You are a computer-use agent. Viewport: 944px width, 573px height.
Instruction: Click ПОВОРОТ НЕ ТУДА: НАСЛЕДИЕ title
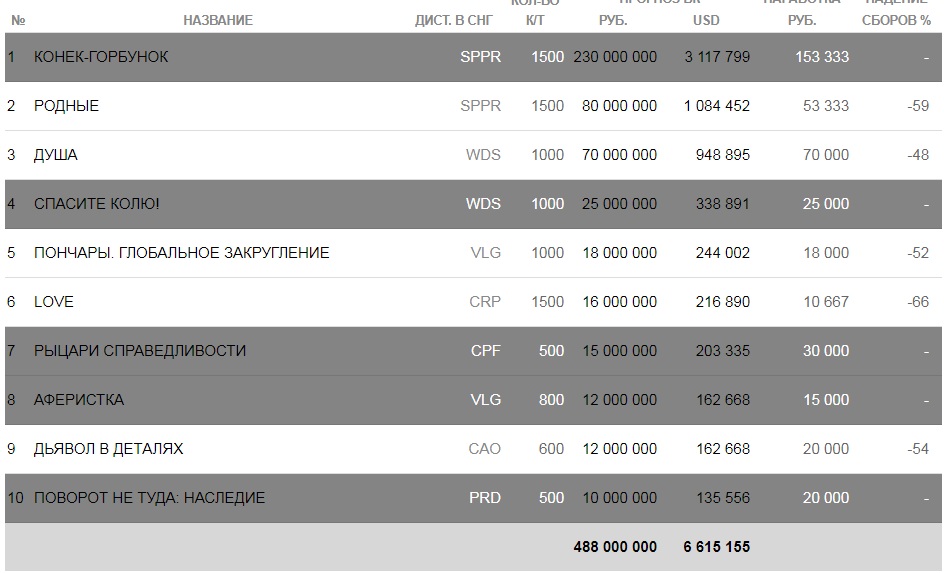point(149,498)
